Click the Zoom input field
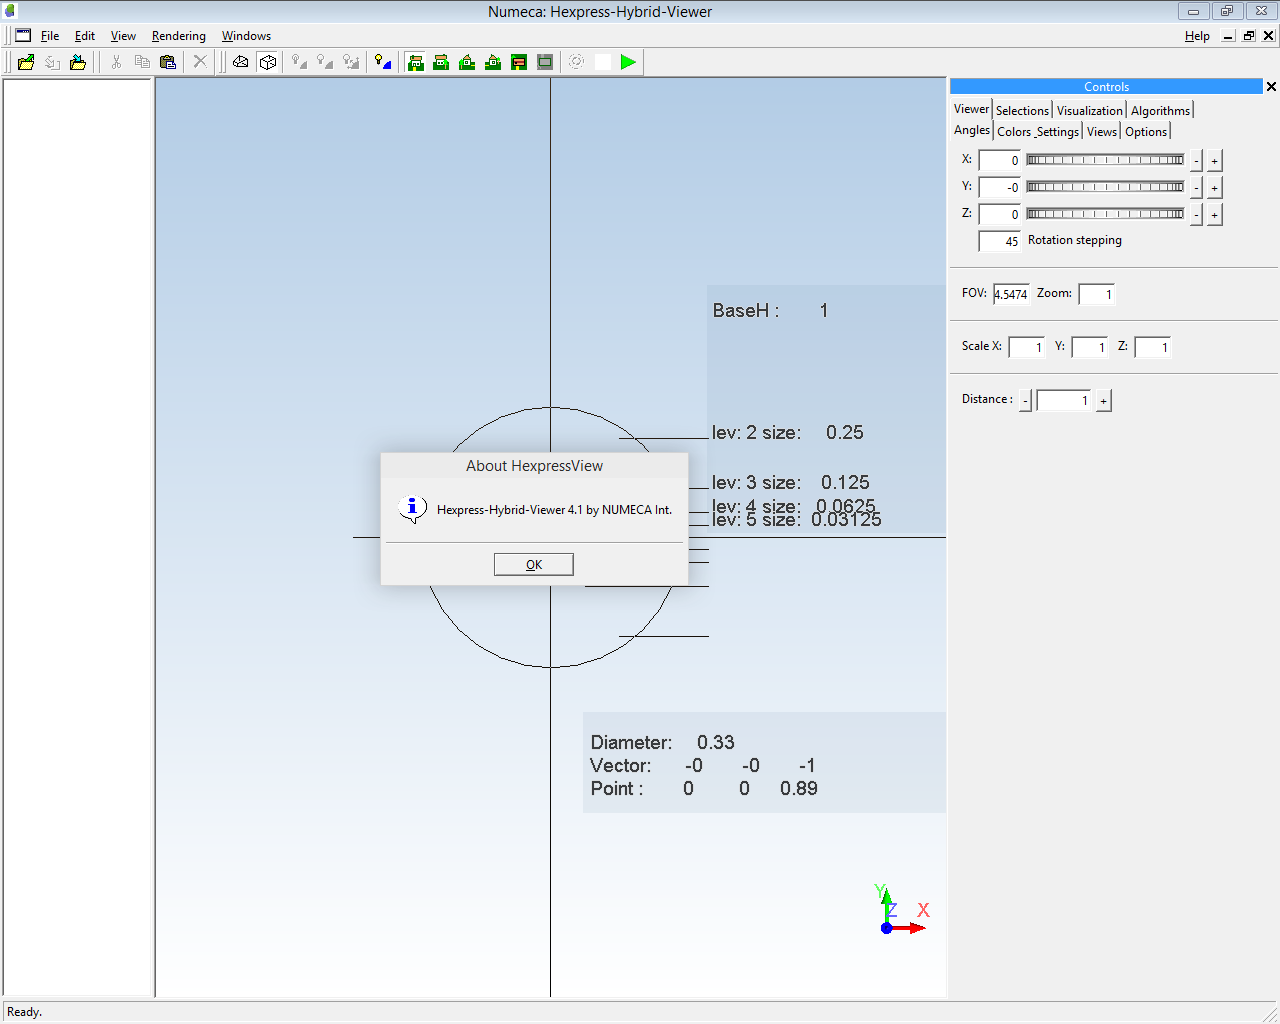The height and width of the screenshot is (1024, 1280). 1096,294
